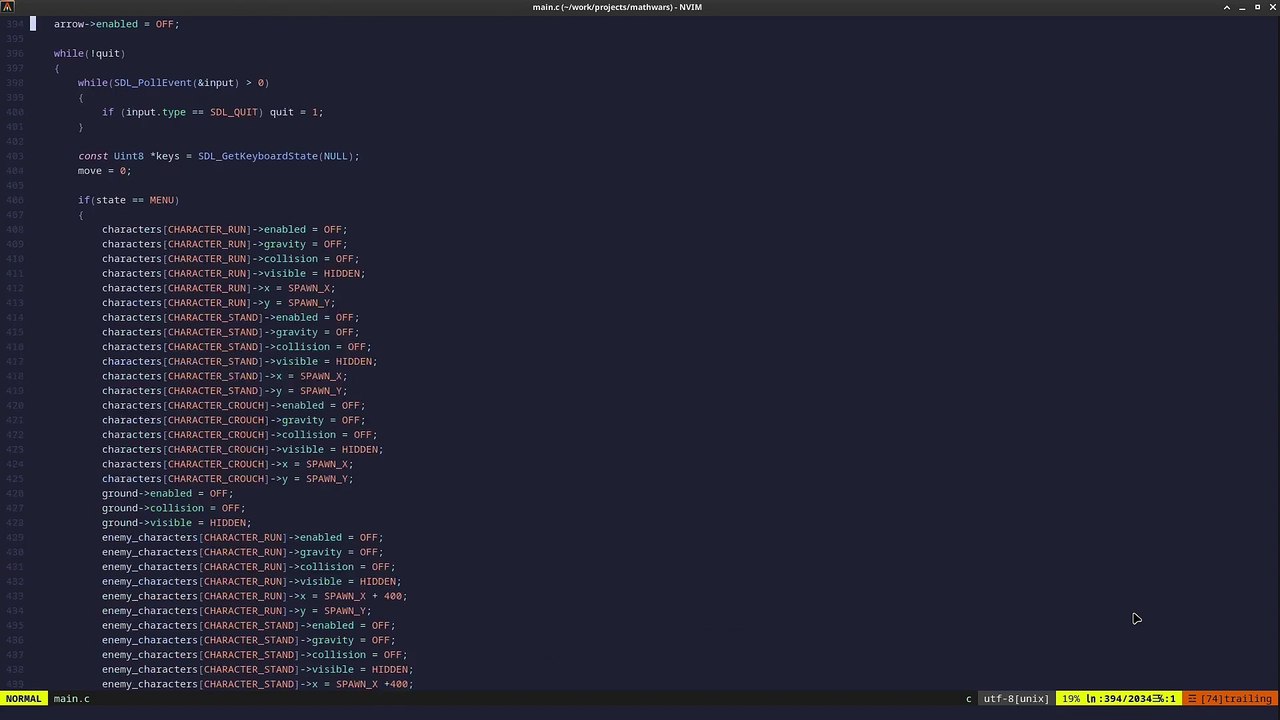
Task: Click 'enemy_characters[CHARACTER_RUN]->enabled = OFF;' line
Action: (242, 537)
